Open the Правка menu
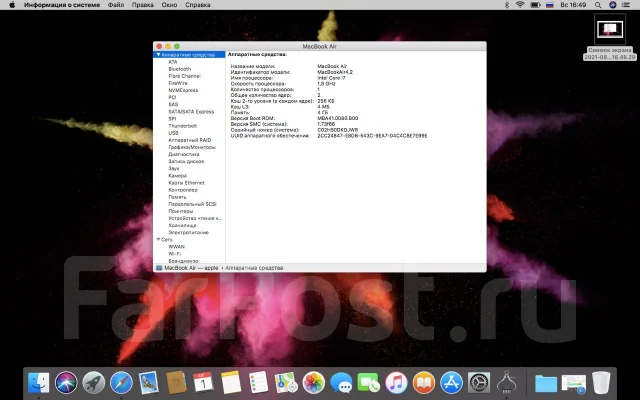 (143, 5)
